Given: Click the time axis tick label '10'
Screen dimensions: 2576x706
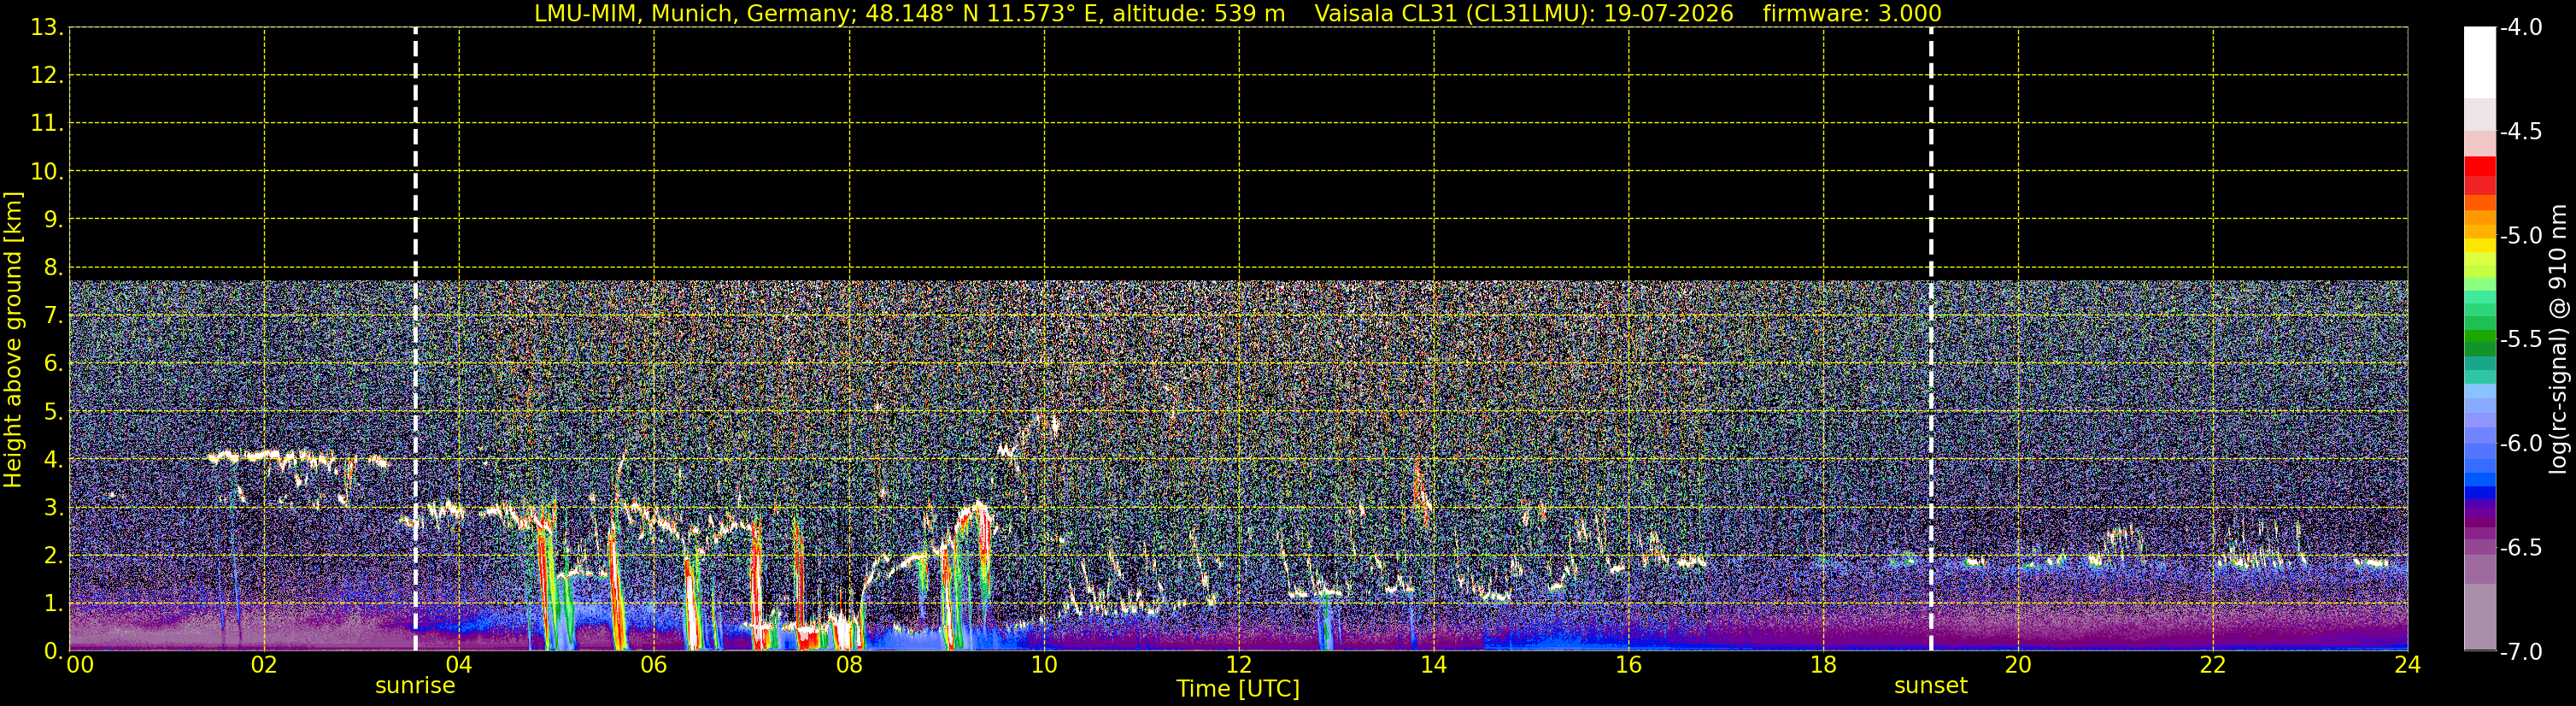Looking at the screenshot, I should point(1044,665).
